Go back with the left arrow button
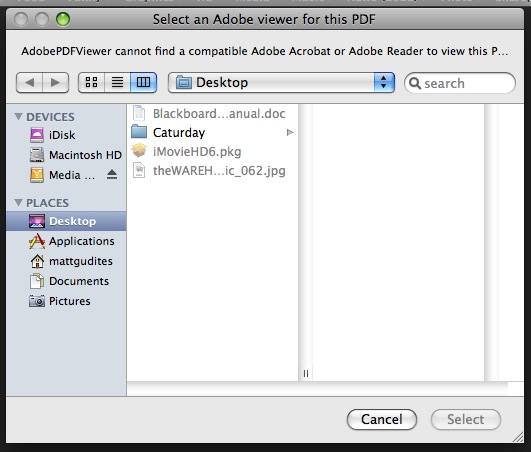The width and height of the screenshot is (531, 452). pos(29,82)
